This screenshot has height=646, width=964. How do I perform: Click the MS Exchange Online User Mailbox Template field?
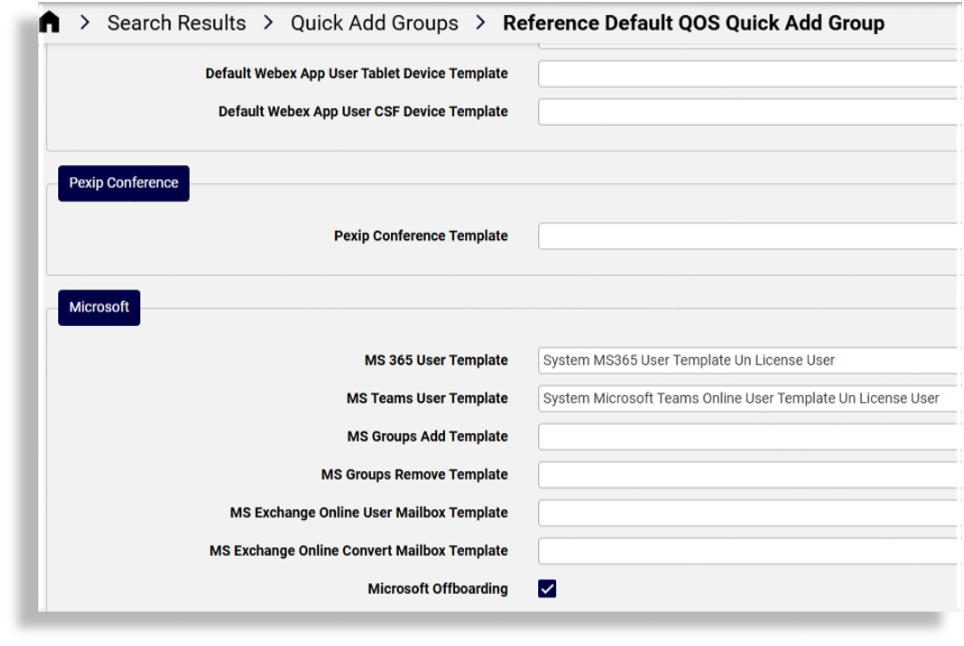click(x=740, y=512)
